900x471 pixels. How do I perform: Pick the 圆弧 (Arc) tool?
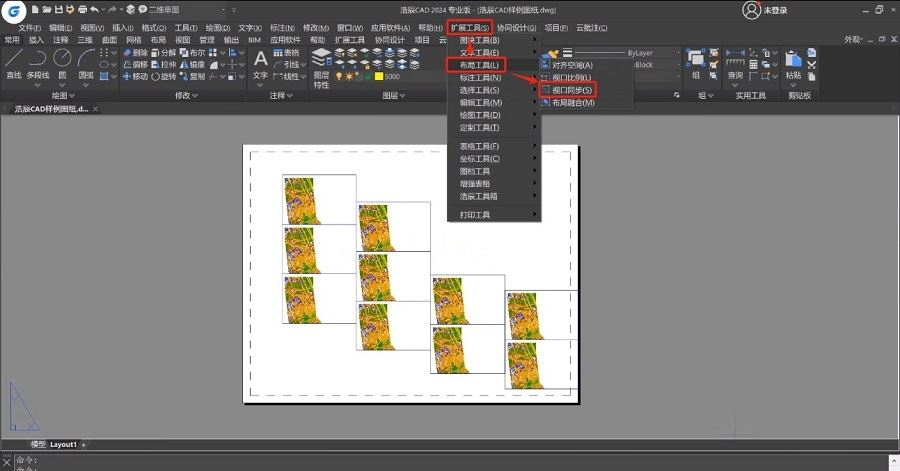point(86,63)
